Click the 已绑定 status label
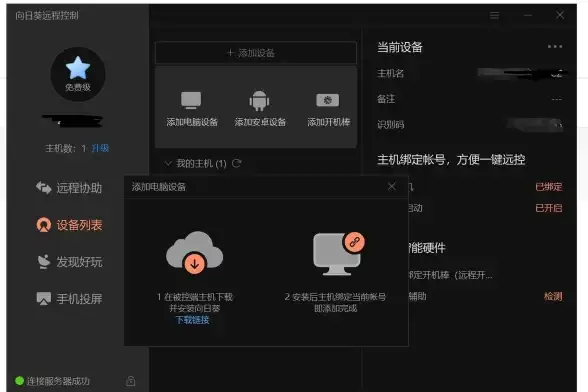Image resolution: width=588 pixels, height=392 pixels. pyautogui.click(x=549, y=186)
